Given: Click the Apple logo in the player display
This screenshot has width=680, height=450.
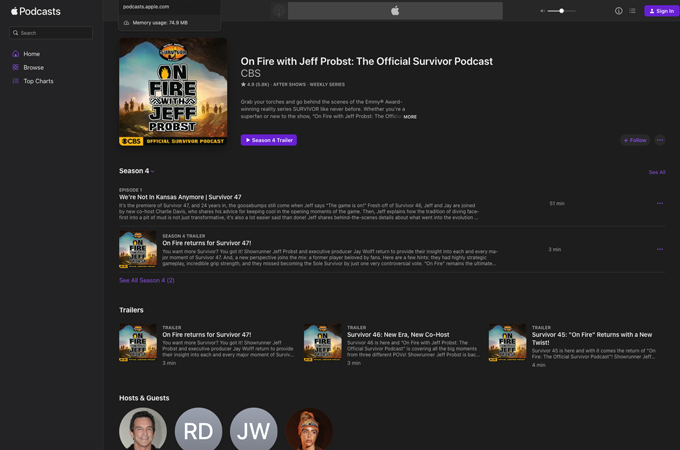Looking at the screenshot, I should pos(395,11).
